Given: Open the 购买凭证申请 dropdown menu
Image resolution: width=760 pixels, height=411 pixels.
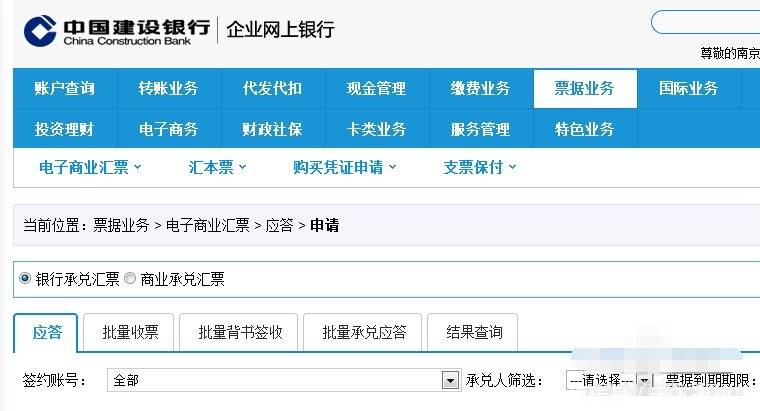Looking at the screenshot, I should pyautogui.click(x=345, y=167).
